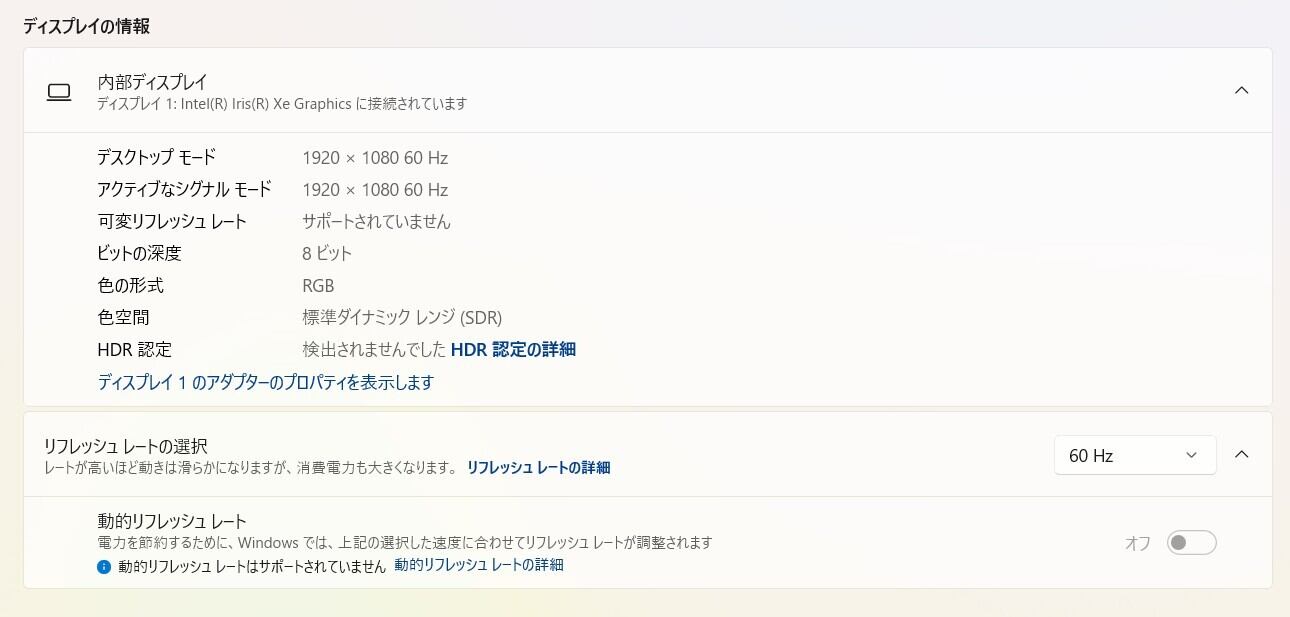The image size is (1290, 617).
Task: Click the blue info icon beside 動的リフレッシュ レート notice
Action: point(103,566)
